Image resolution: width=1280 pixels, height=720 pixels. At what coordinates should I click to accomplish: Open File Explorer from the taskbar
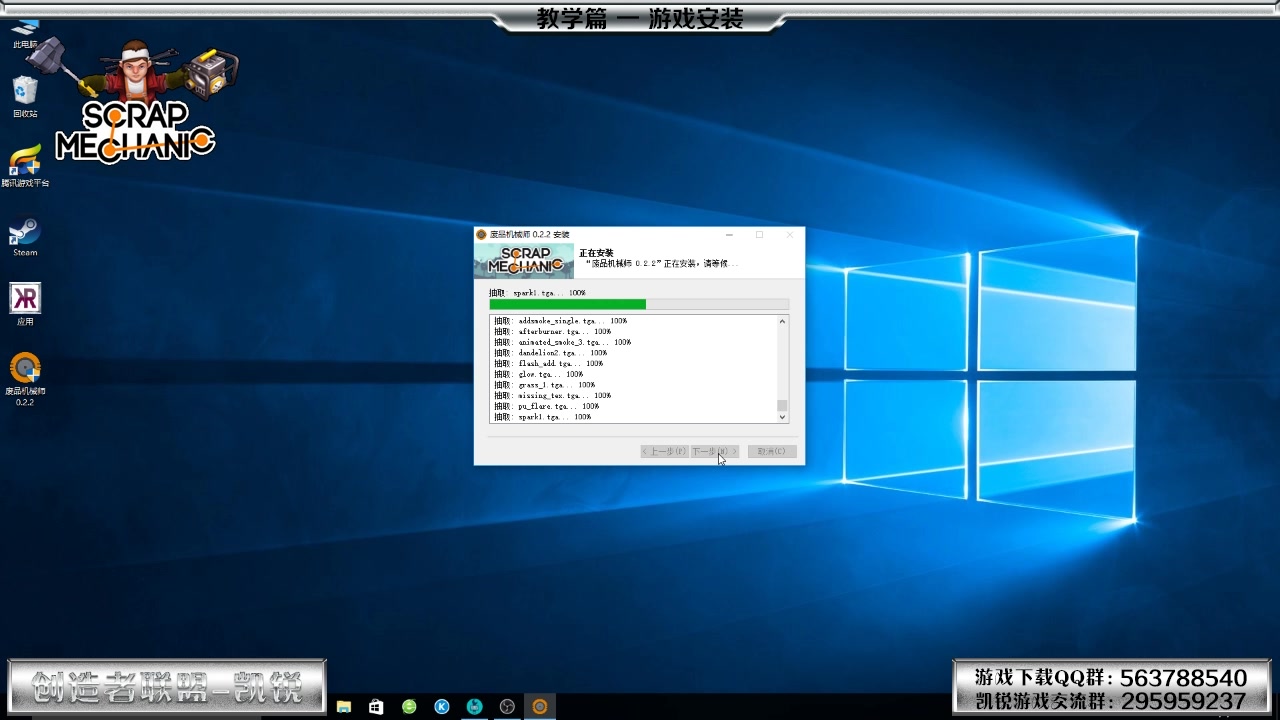[x=344, y=707]
